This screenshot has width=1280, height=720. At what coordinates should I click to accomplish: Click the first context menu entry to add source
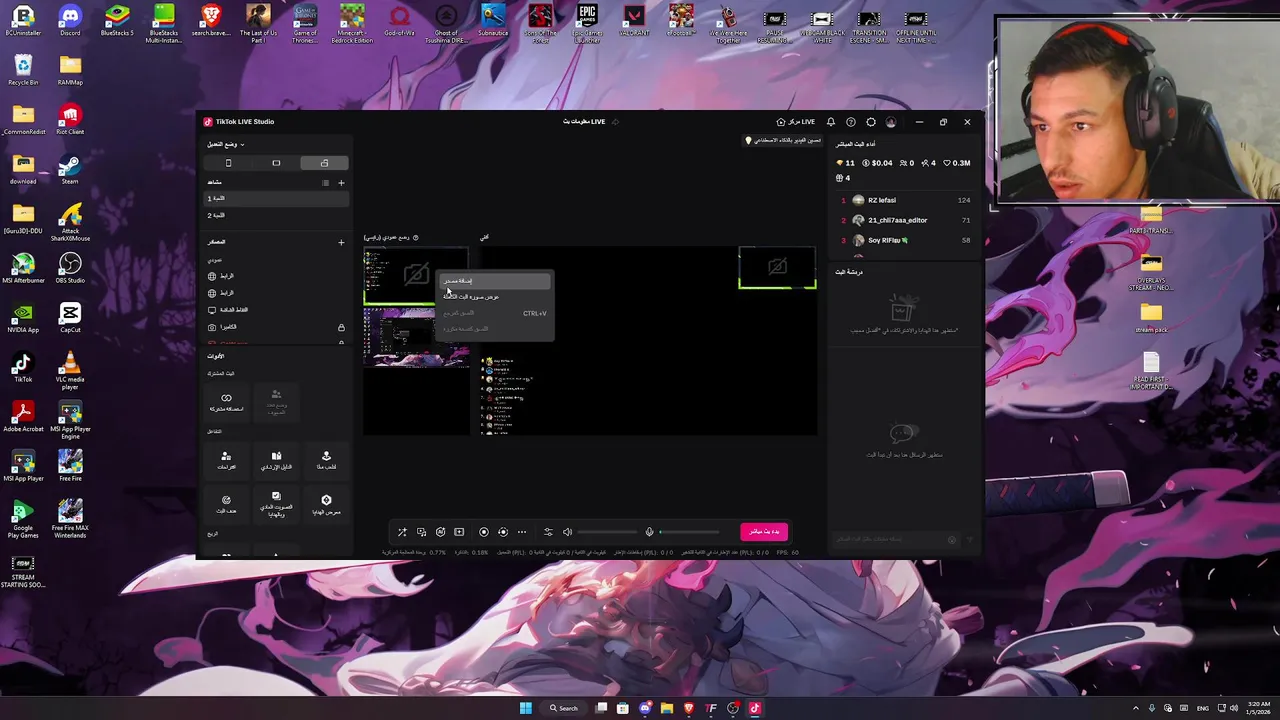point(494,281)
